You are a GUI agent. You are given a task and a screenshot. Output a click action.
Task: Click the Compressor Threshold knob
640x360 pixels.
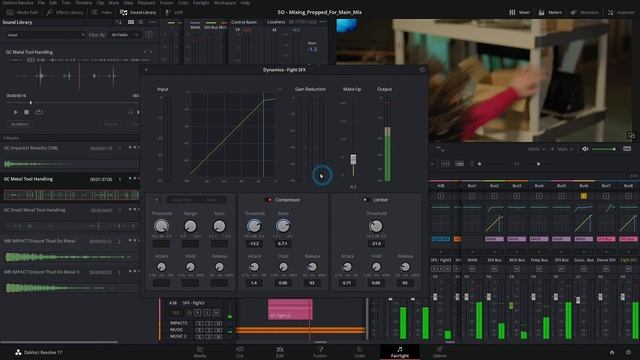click(x=254, y=226)
